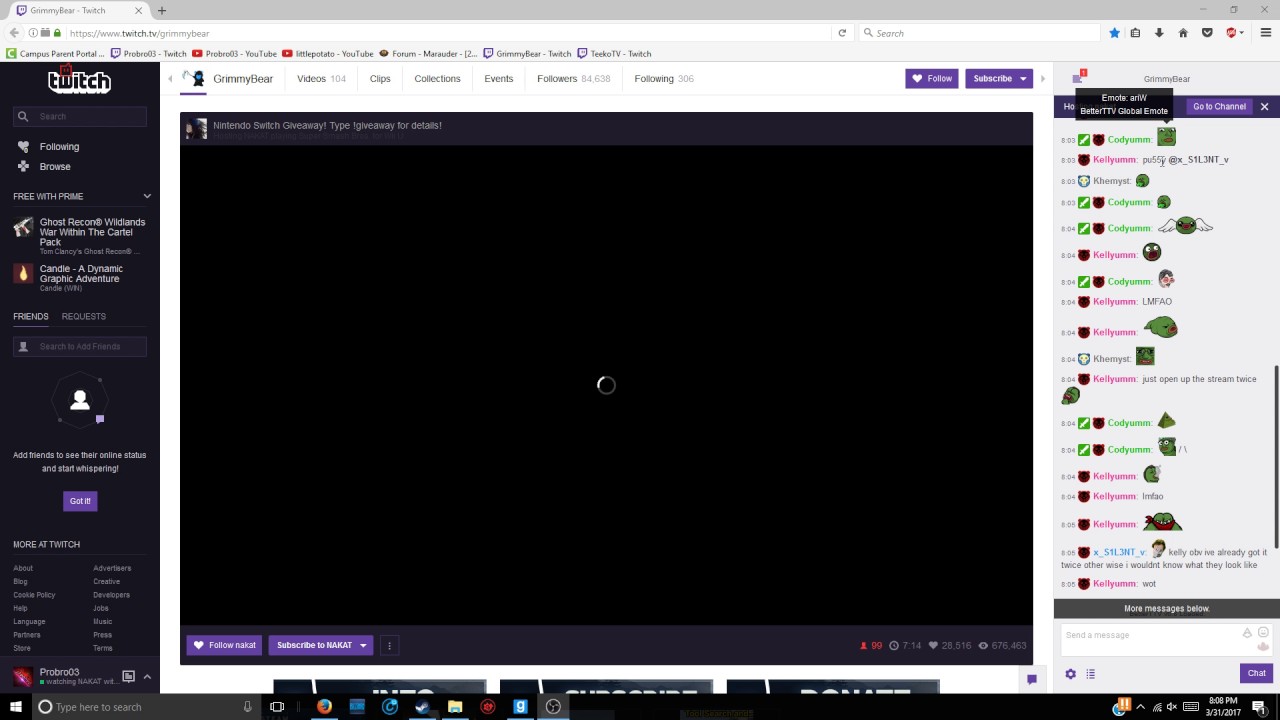Dismiss the hosting banner with X
The height and width of the screenshot is (720, 1280).
[x=1264, y=106]
